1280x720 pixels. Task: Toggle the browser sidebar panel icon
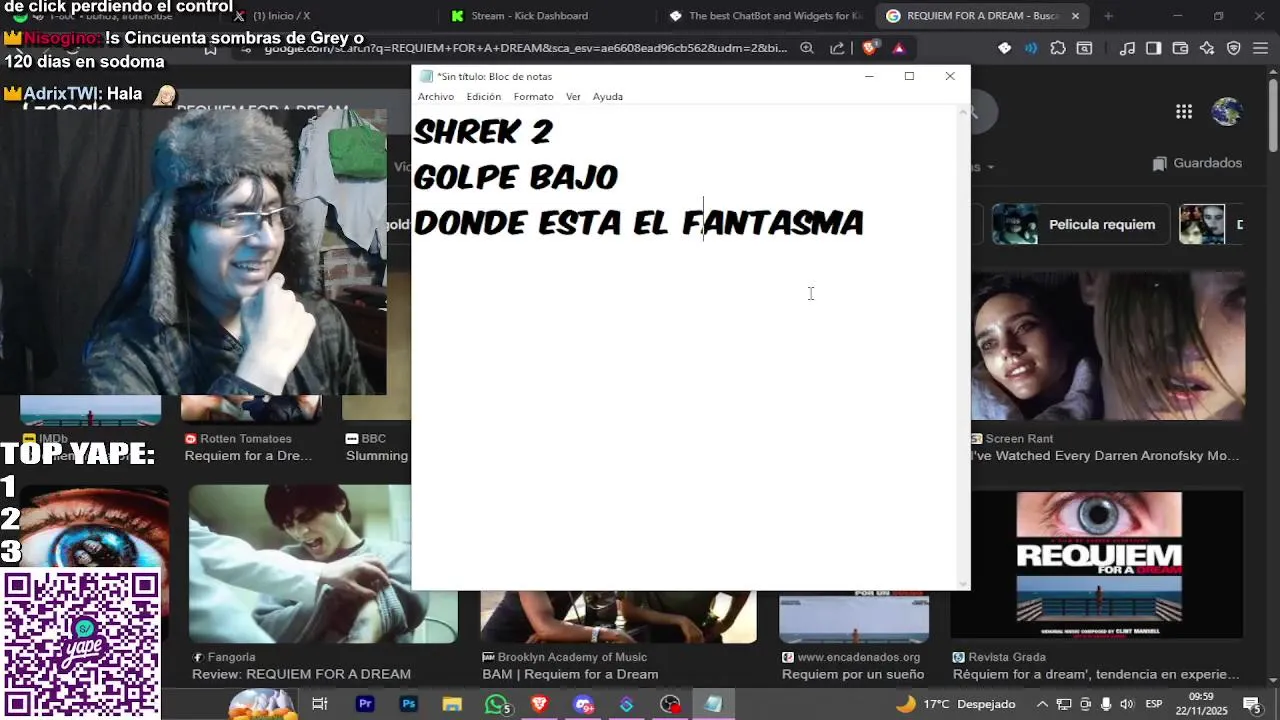[x=1153, y=48]
